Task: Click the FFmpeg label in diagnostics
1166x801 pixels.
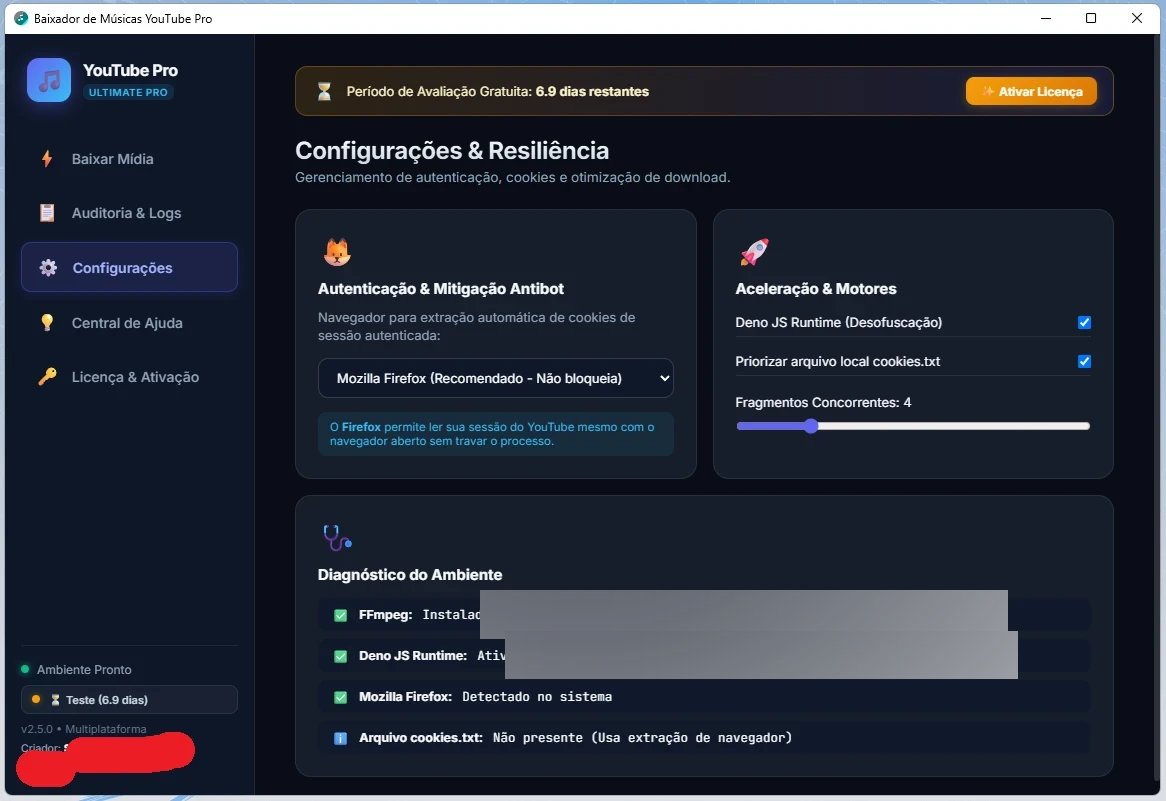Action: pos(384,615)
